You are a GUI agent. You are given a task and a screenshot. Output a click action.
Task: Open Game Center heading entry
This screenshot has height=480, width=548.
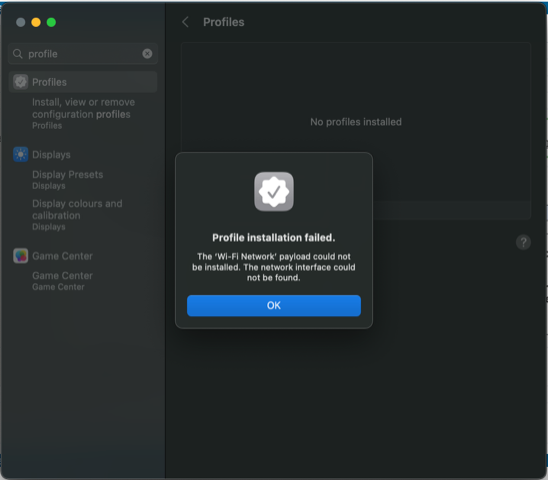(63, 256)
